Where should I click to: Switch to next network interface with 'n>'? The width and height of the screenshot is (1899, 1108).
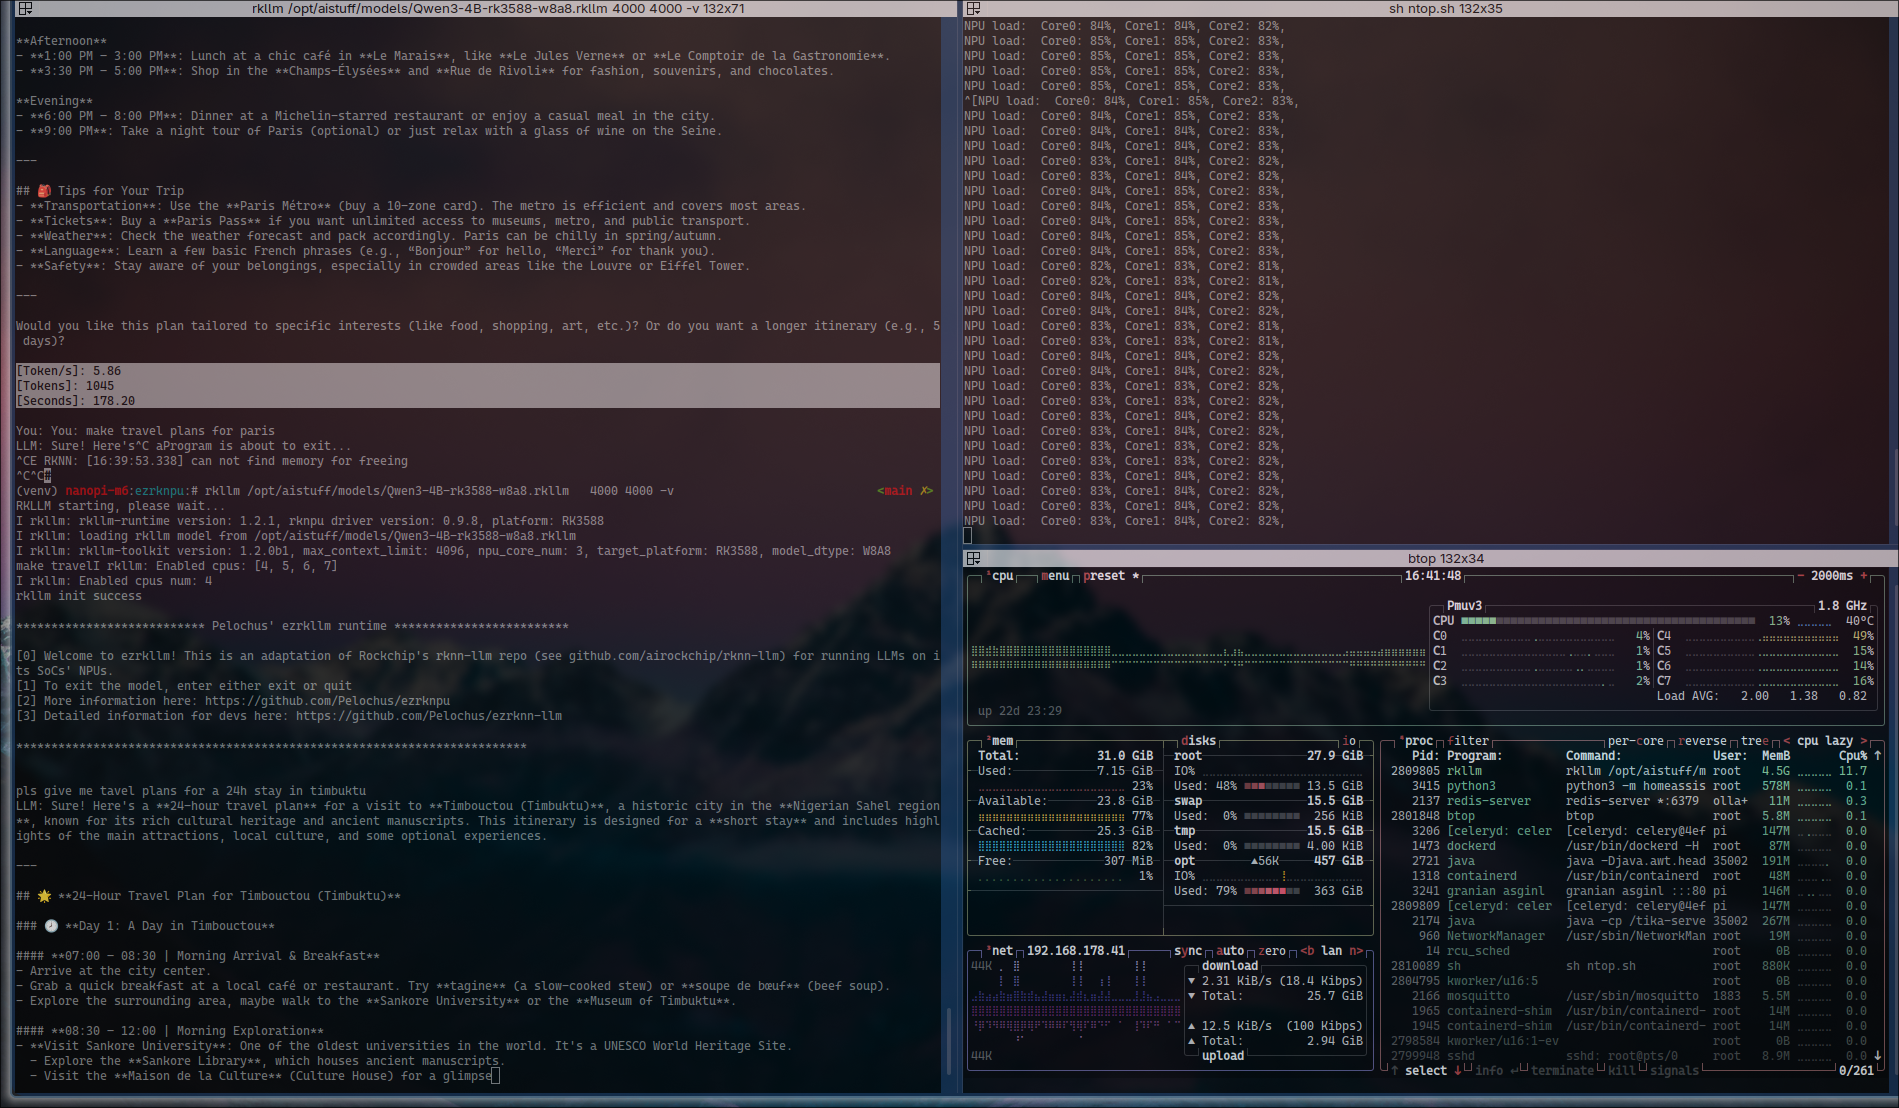(1356, 951)
